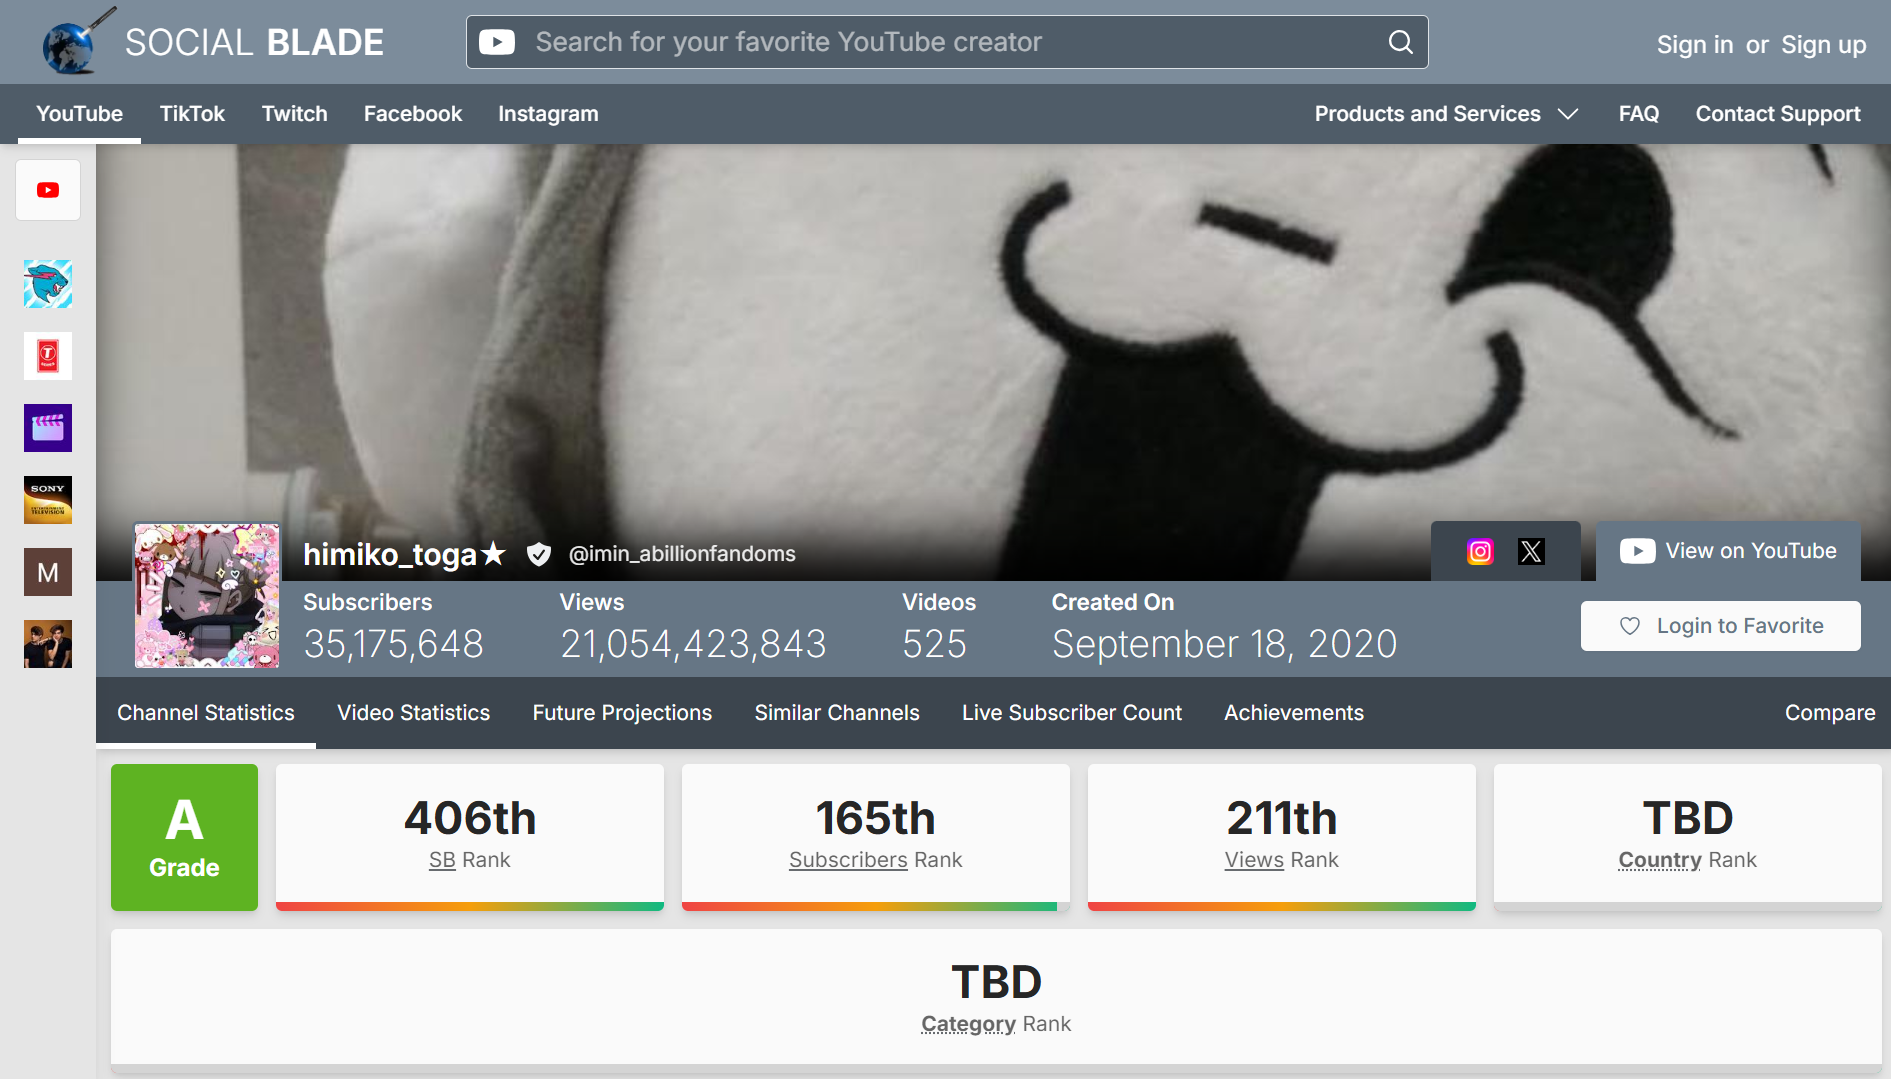Click the subscriber count 35,175,648
1891x1079 pixels.
[393, 644]
